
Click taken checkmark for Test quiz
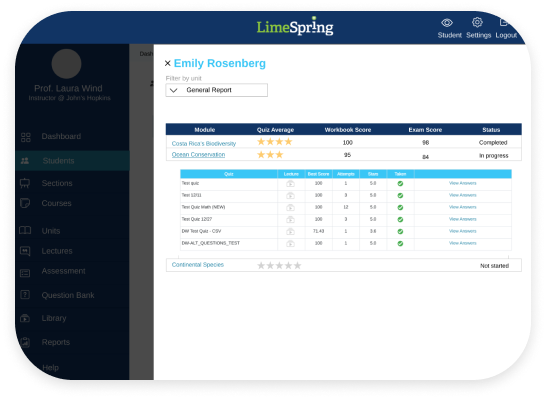coord(400,183)
